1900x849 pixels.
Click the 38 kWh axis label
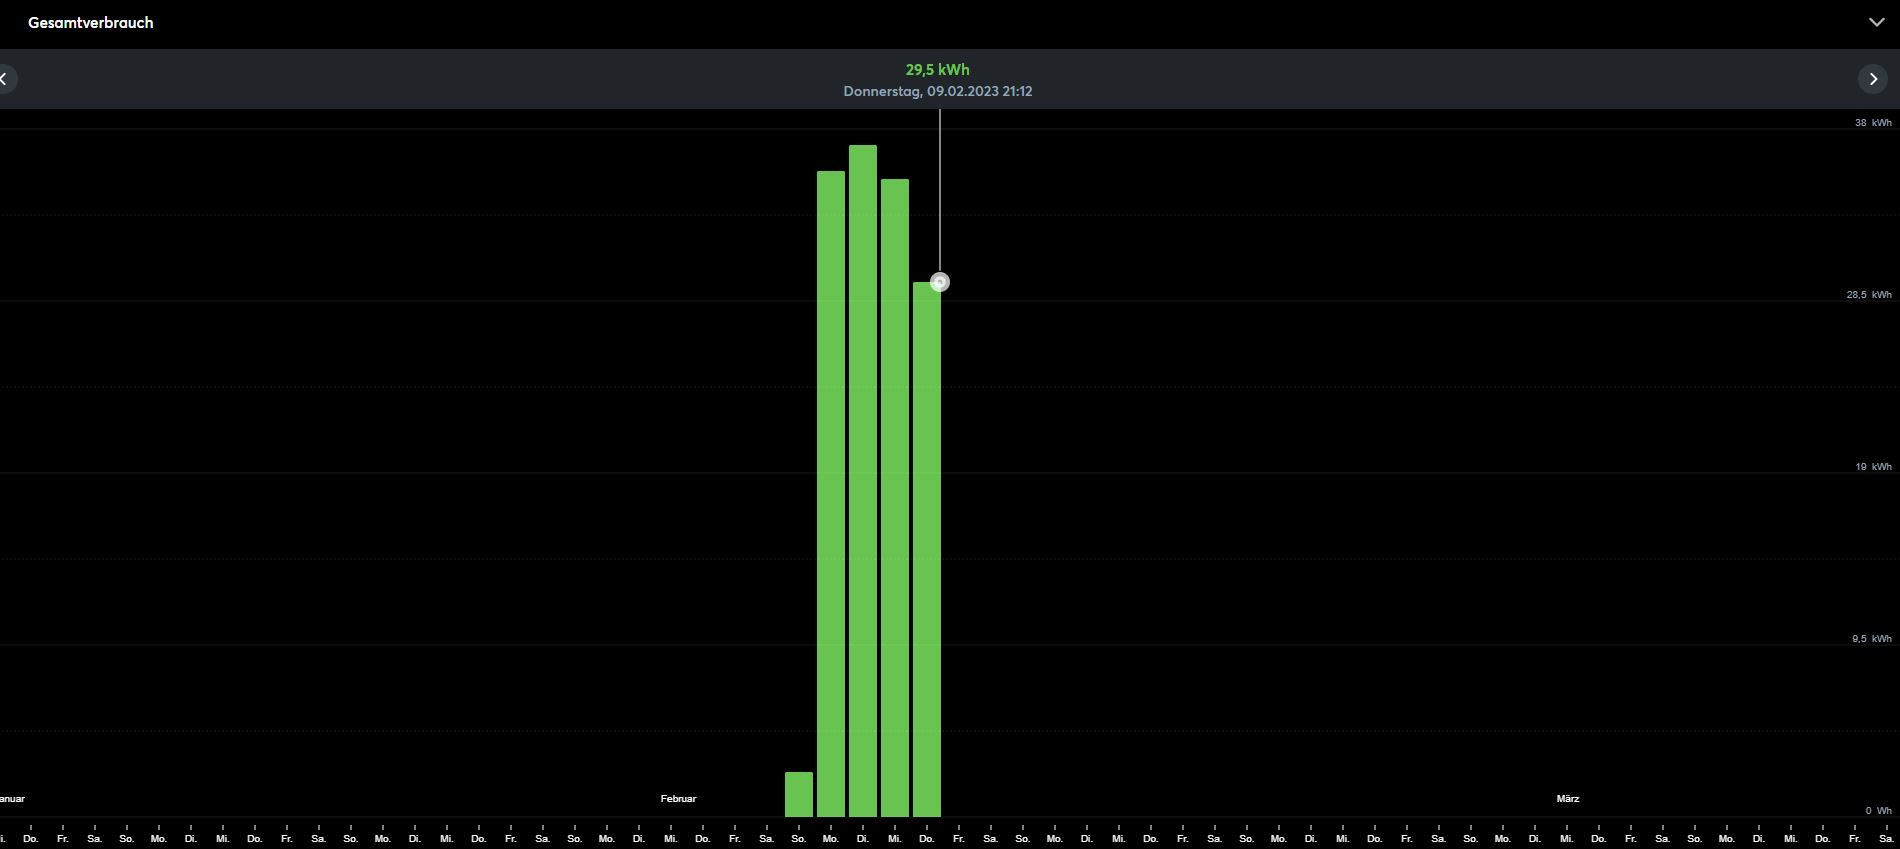coord(1872,123)
